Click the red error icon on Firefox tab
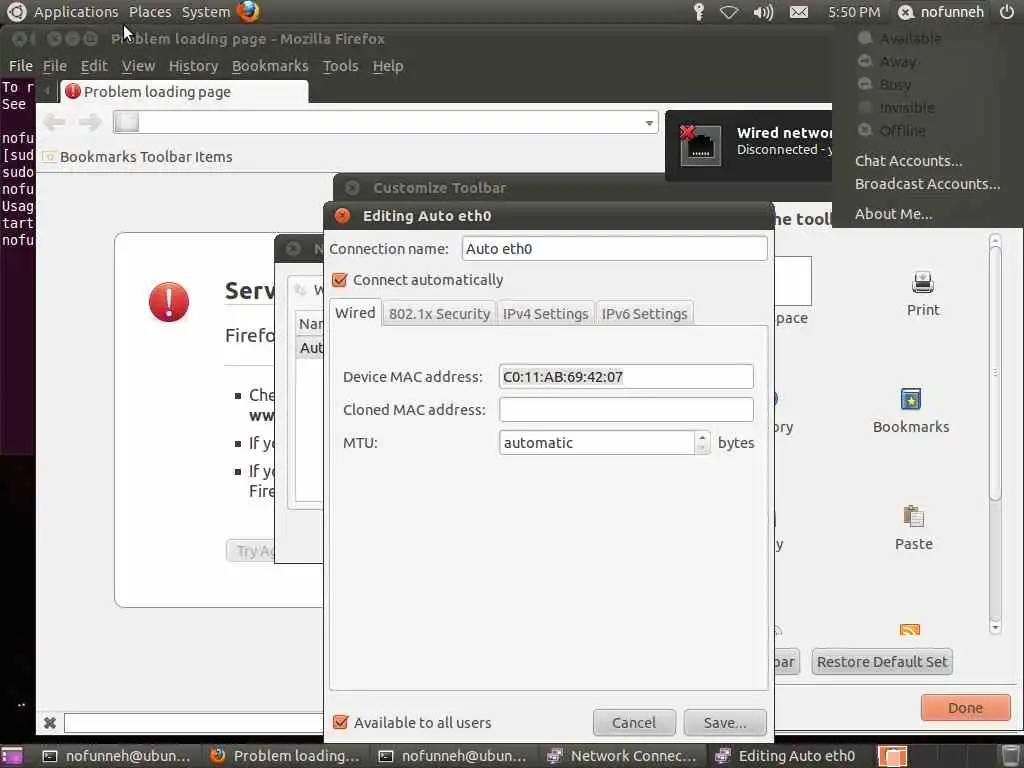Viewport: 1024px width, 768px height. point(72,91)
